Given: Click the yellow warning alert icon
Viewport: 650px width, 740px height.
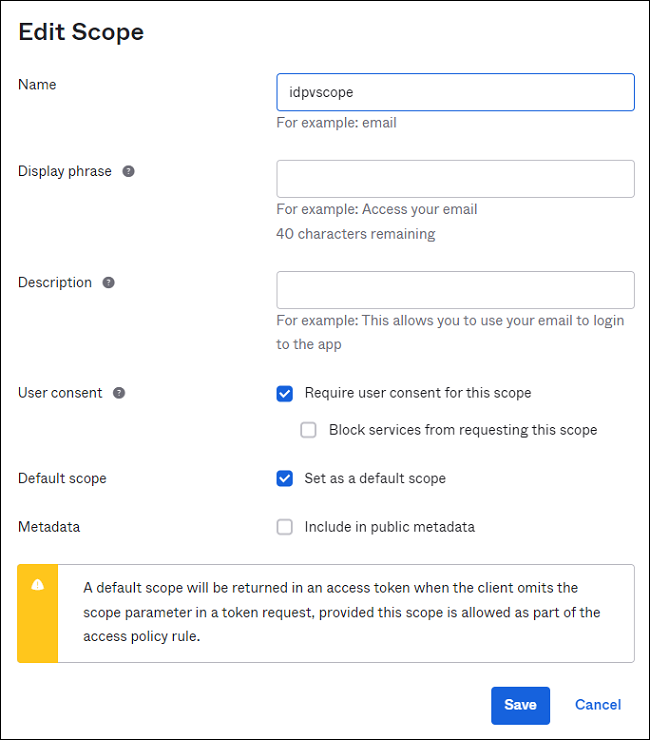Looking at the screenshot, I should [38, 585].
